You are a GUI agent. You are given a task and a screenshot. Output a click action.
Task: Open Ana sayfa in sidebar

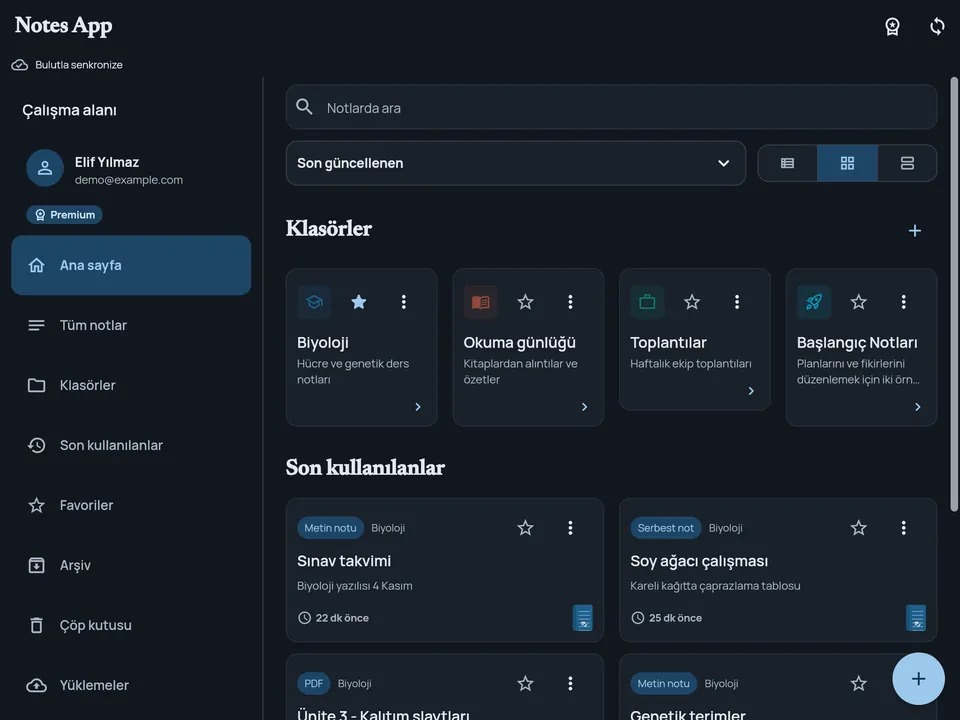click(x=131, y=265)
